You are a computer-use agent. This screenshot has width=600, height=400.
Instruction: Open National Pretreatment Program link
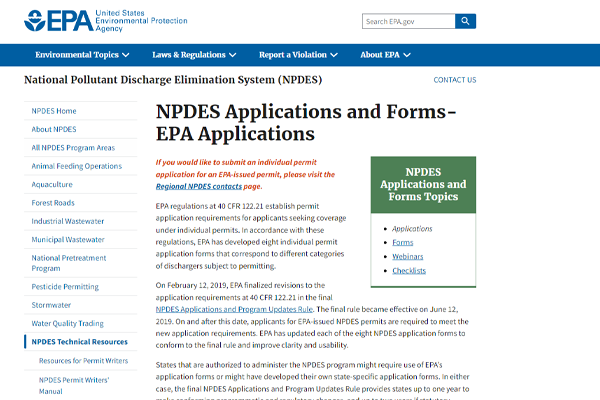pos(69,263)
